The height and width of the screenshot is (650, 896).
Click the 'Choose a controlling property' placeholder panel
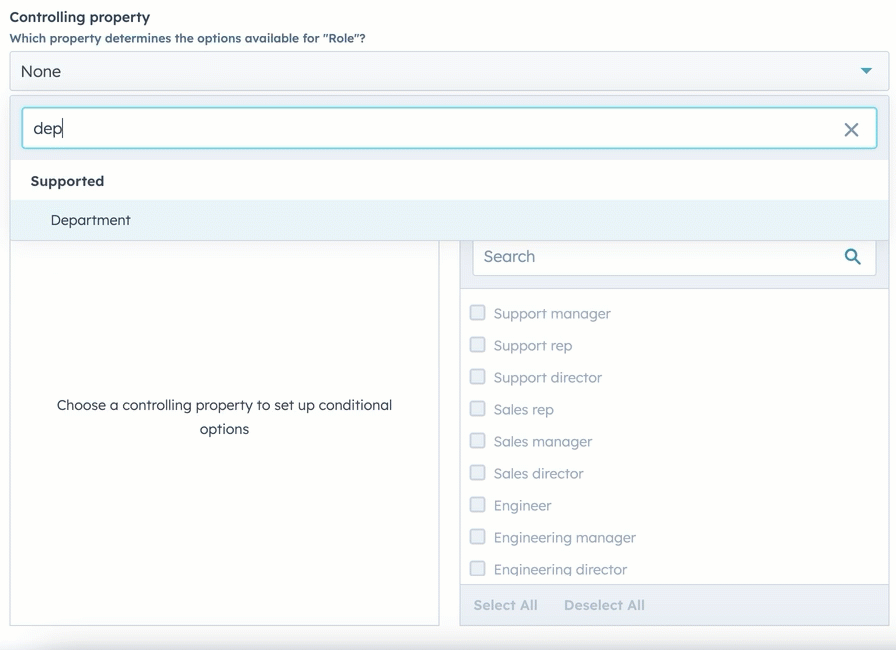point(224,417)
